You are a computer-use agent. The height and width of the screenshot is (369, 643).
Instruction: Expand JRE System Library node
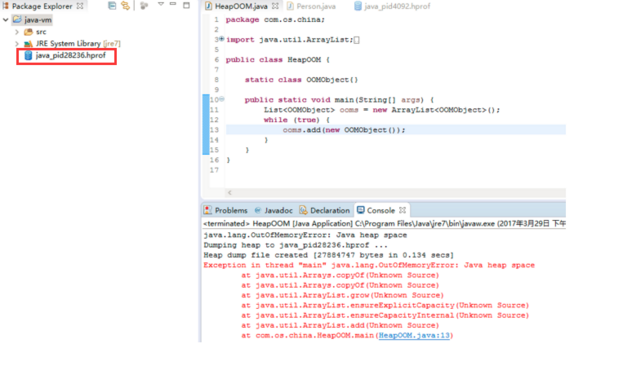coord(17,43)
